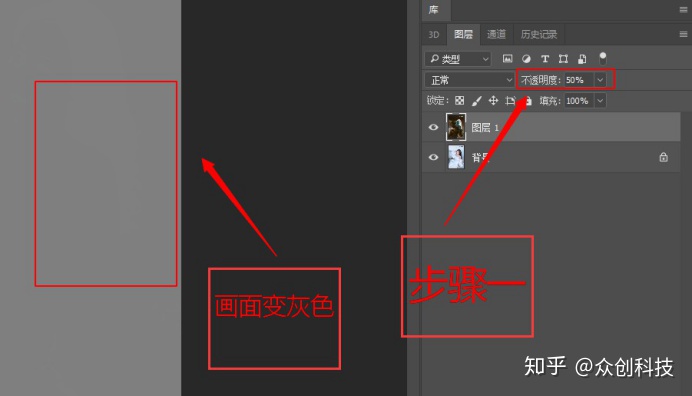692x396 pixels.
Task: Open the 历史记录 (History) tab
Action: pyautogui.click(x=538, y=34)
